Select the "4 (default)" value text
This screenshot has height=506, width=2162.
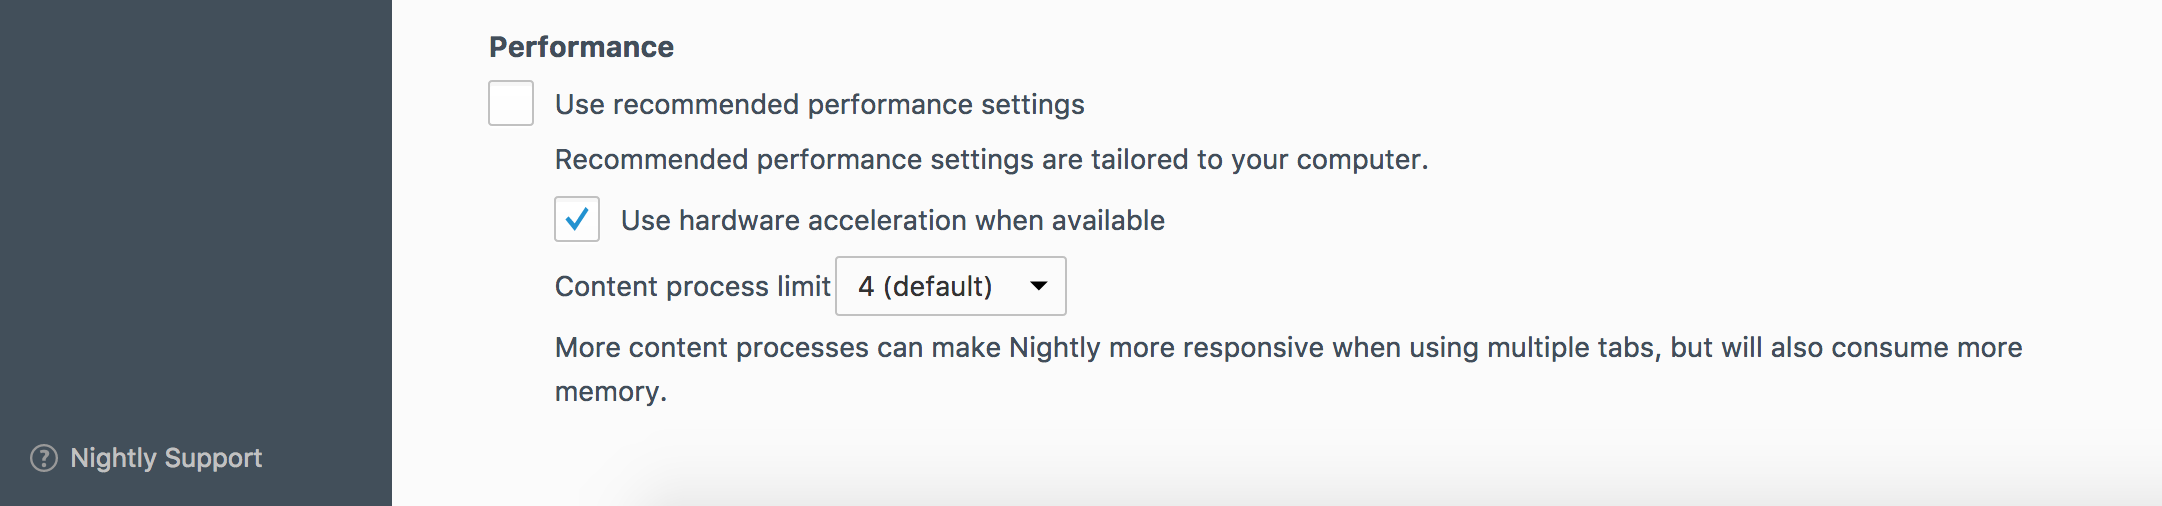(925, 286)
